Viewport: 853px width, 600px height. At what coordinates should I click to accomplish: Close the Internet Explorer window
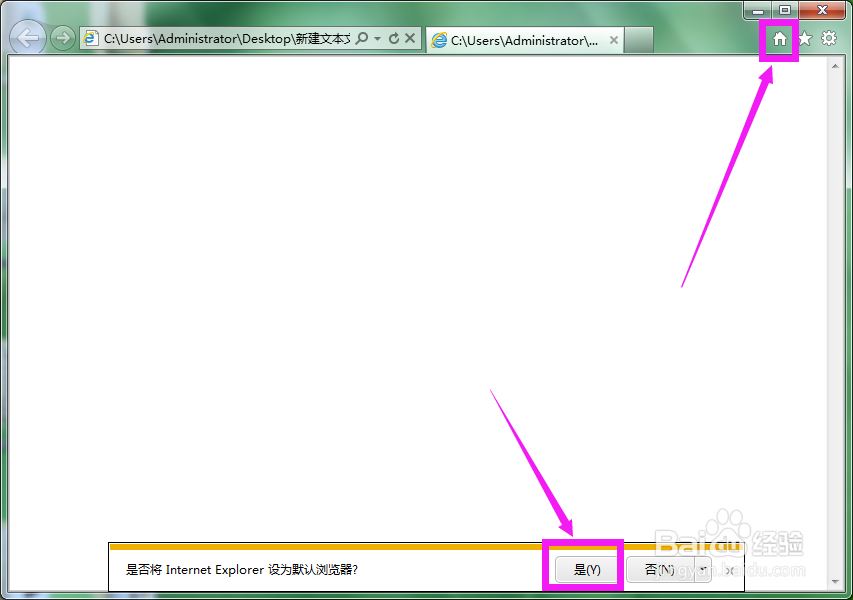pos(822,10)
